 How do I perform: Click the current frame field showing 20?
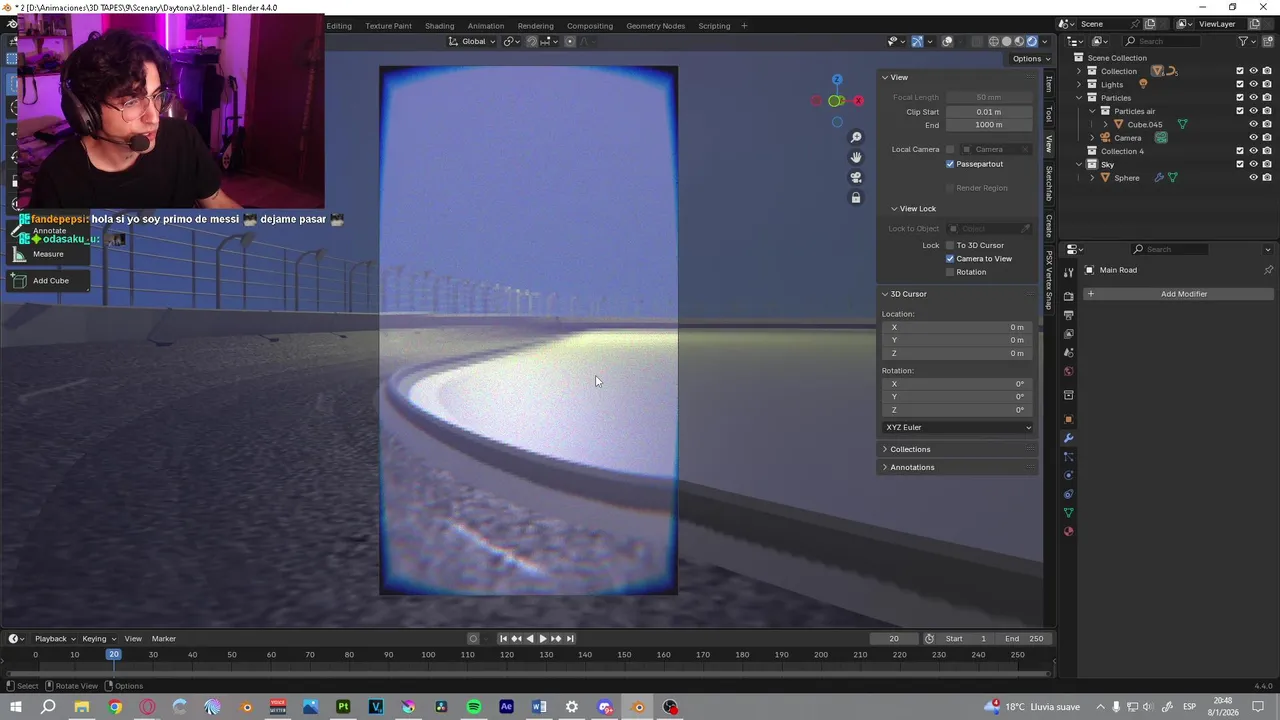pyautogui.click(x=893, y=639)
